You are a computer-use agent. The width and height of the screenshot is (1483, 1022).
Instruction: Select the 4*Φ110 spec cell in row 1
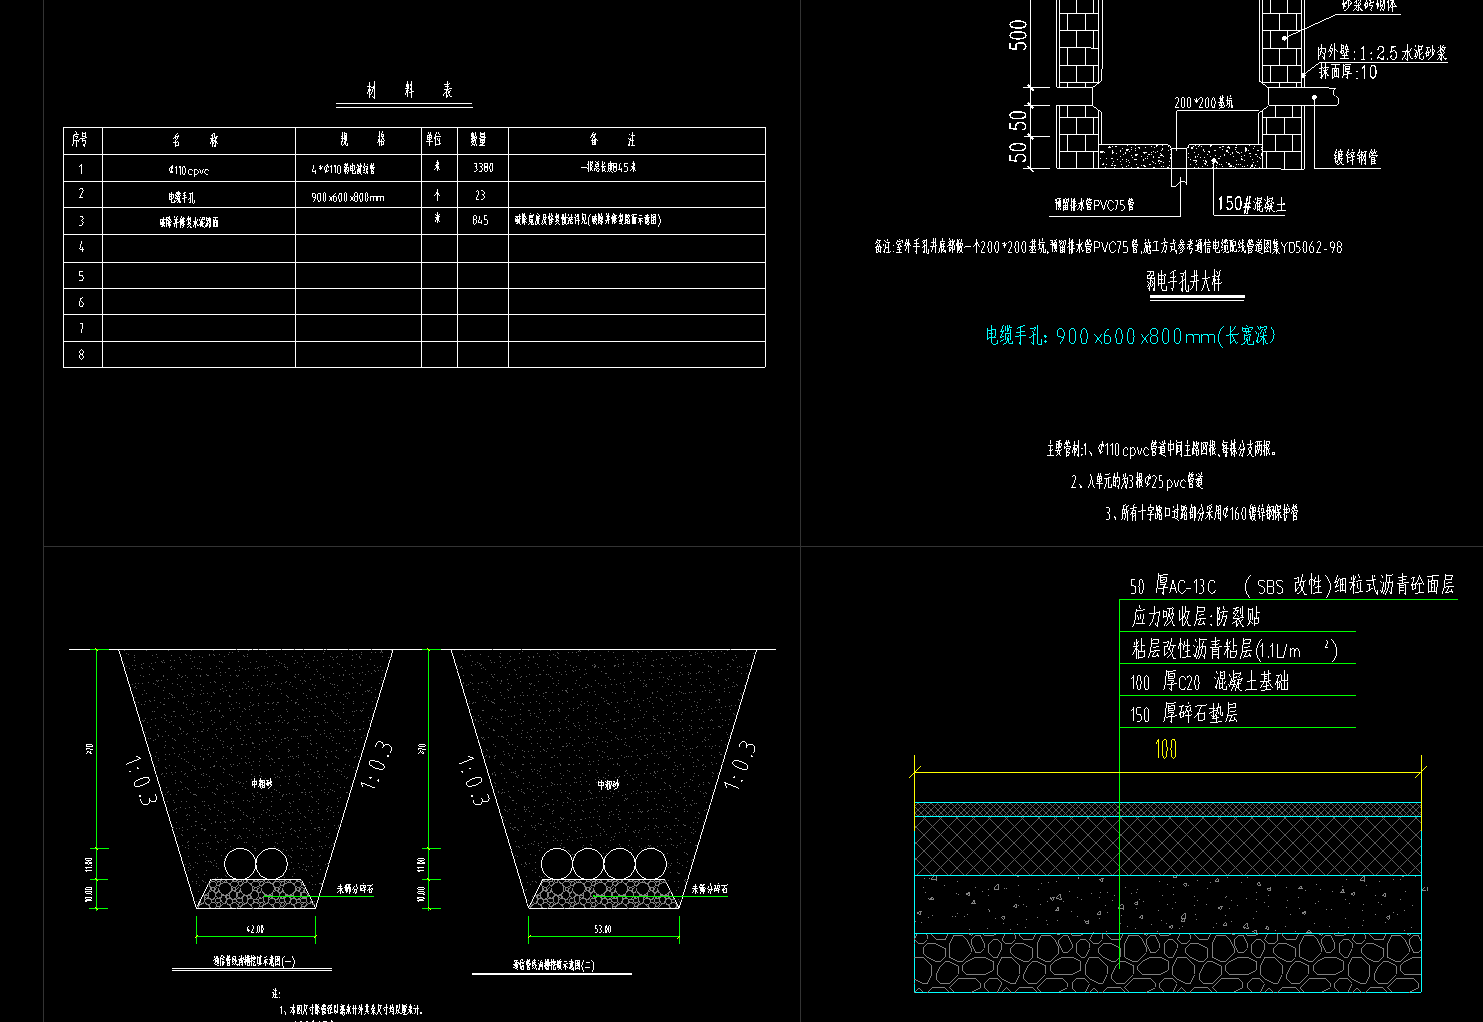point(343,169)
